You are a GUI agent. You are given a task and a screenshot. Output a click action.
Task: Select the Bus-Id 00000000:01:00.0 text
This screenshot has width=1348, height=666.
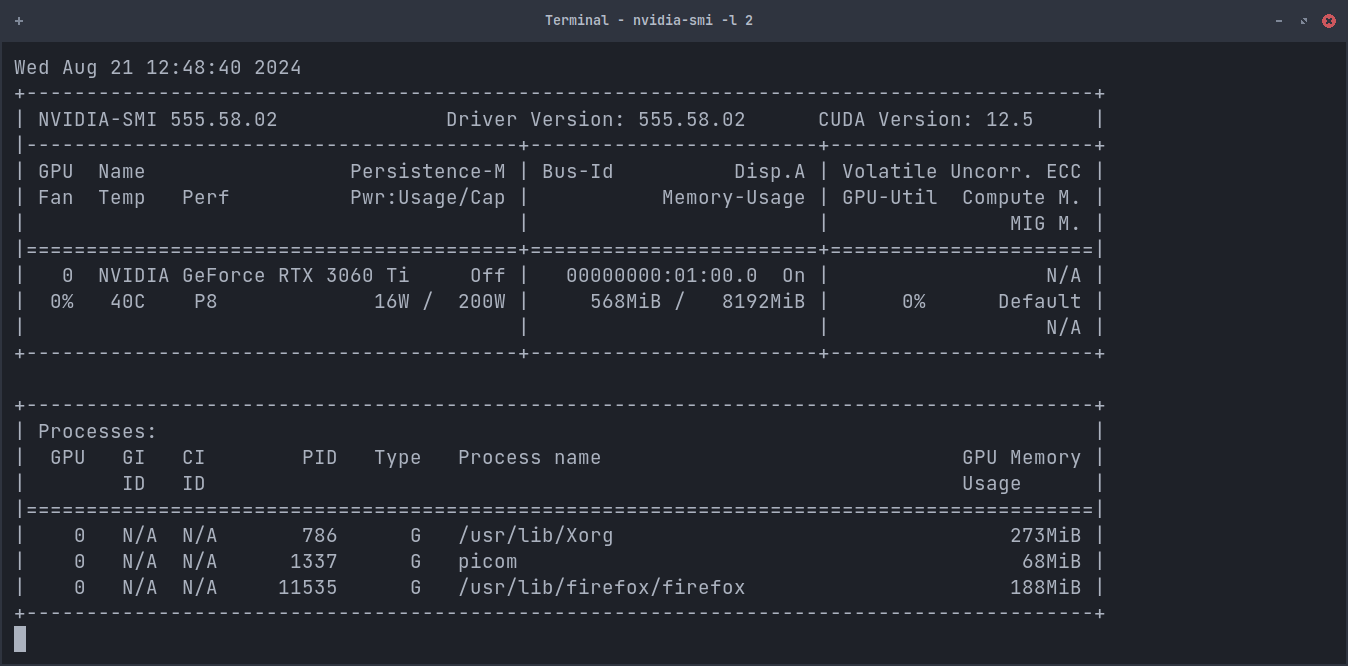(x=660, y=275)
